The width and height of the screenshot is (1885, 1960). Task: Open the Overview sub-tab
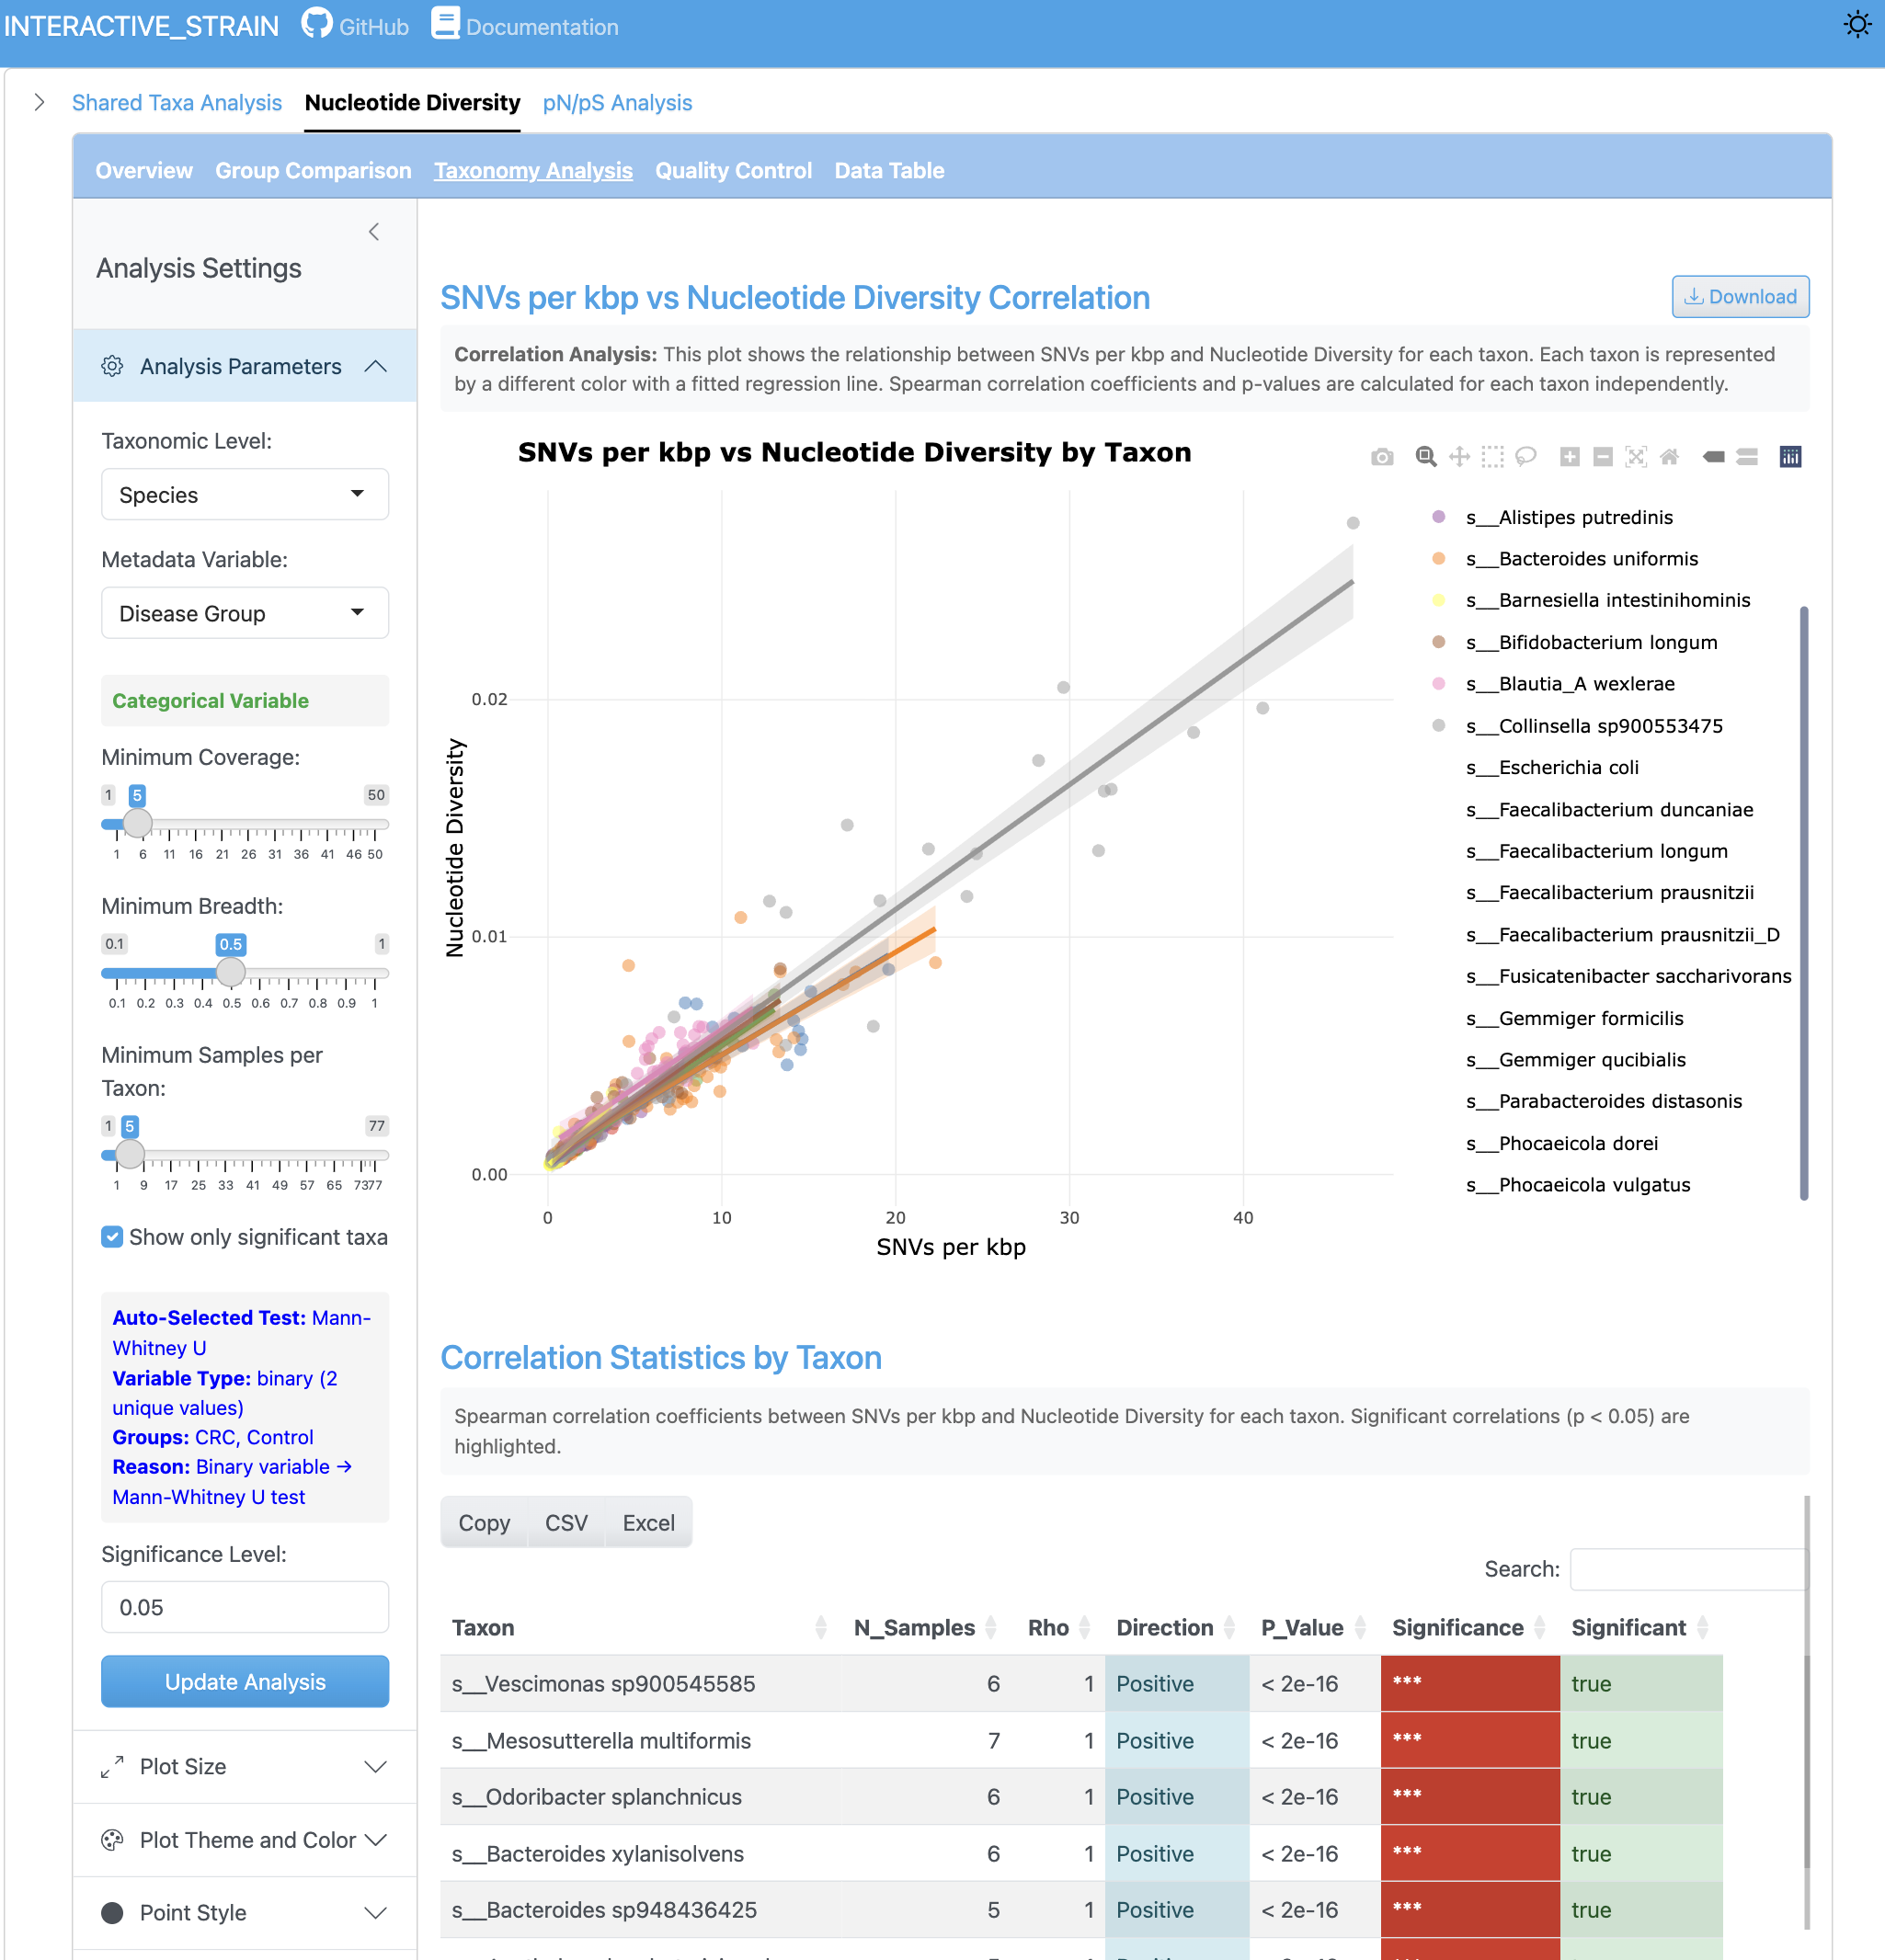[x=144, y=171]
